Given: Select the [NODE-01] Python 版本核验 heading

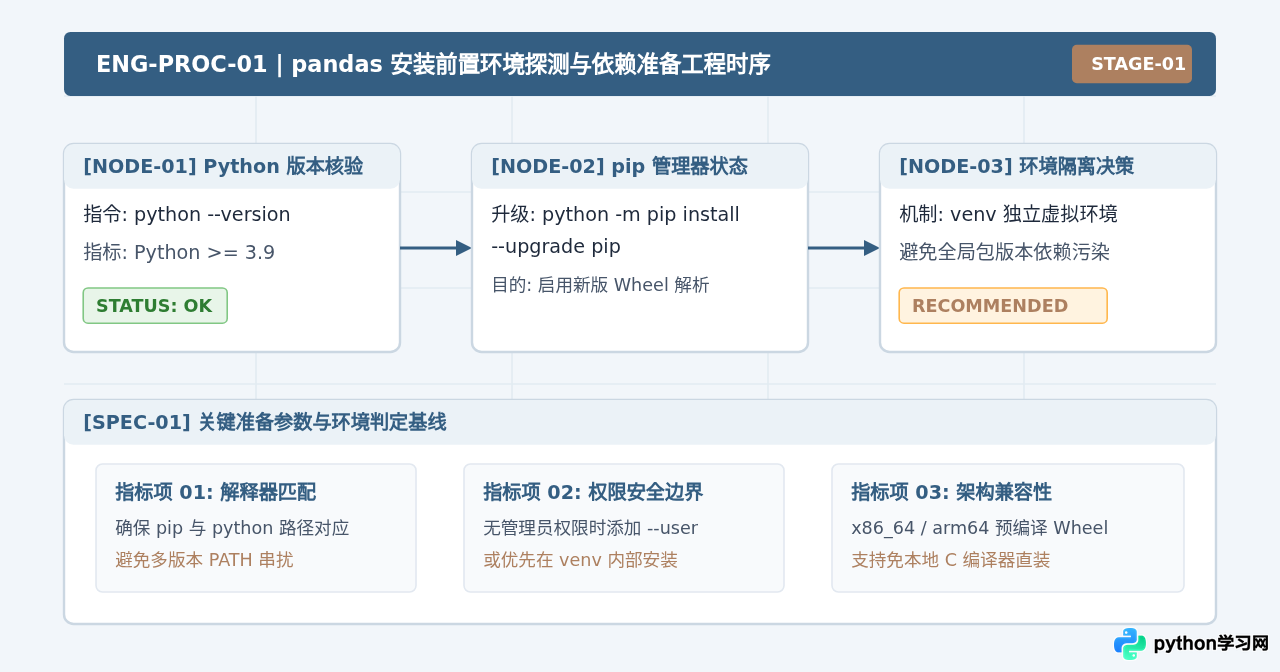Looking at the screenshot, I should click(223, 166).
